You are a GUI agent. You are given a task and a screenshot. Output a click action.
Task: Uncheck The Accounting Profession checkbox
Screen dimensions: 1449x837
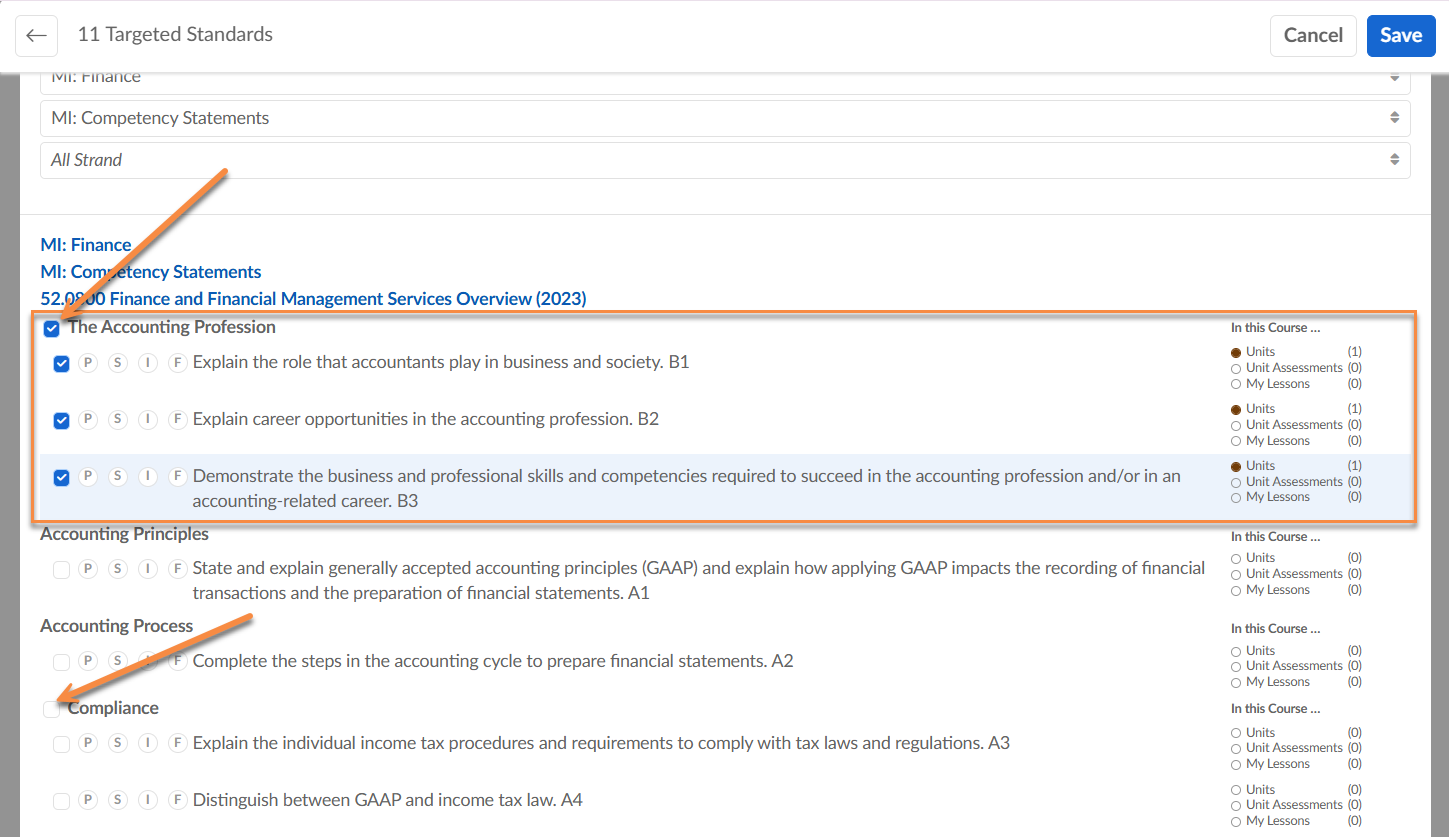point(52,329)
